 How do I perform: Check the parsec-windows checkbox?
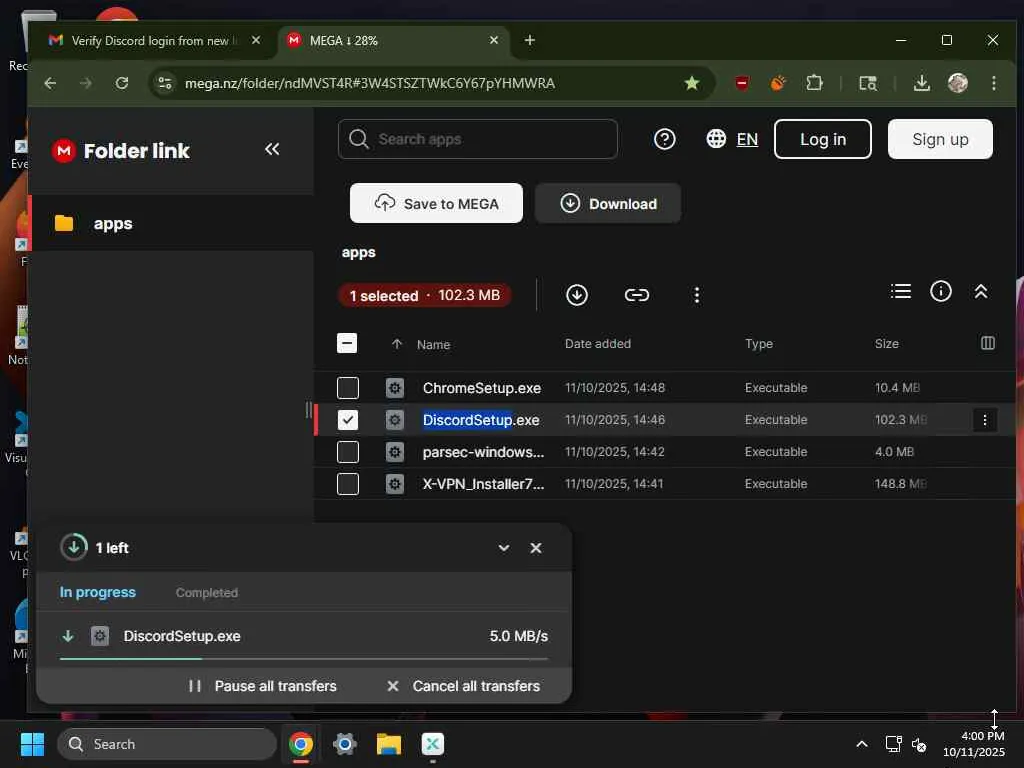[347, 452]
